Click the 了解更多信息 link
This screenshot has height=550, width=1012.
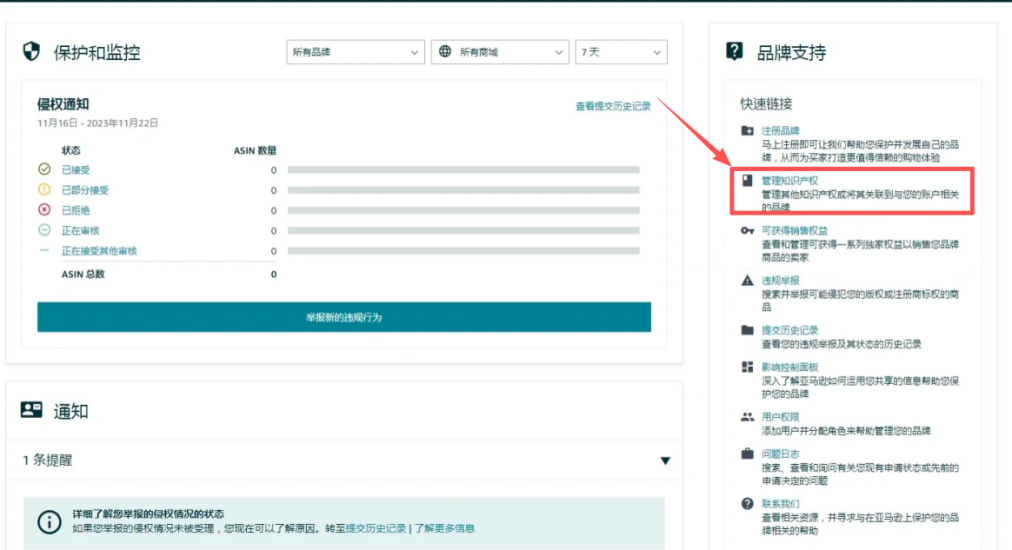click(444, 528)
